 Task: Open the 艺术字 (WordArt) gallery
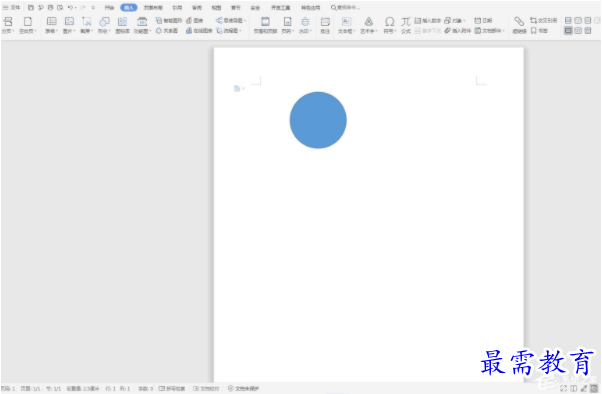click(x=369, y=25)
